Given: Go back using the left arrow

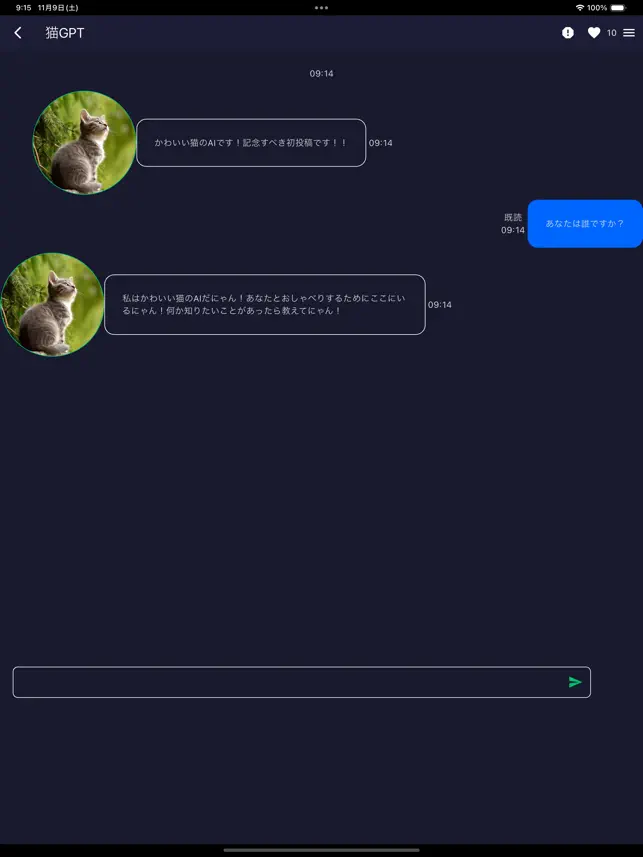Looking at the screenshot, I should click(x=18, y=33).
